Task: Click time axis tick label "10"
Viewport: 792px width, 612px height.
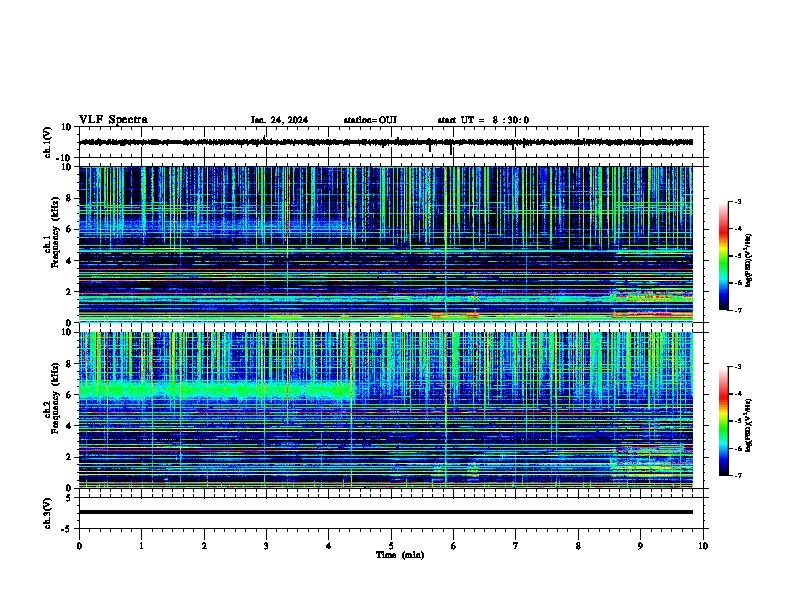Action: [x=703, y=546]
